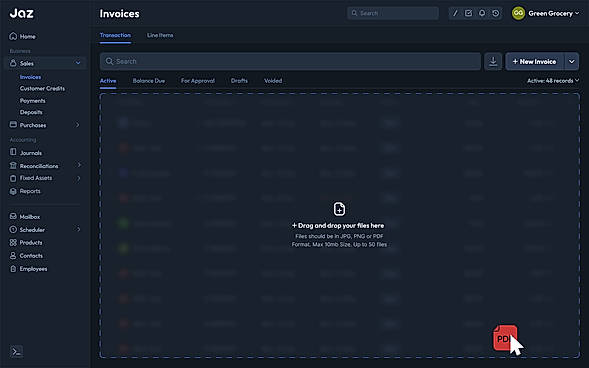
Task: Open the Active: 48 records dropdown
Action: pyautogui.click(x=553, y=81)
